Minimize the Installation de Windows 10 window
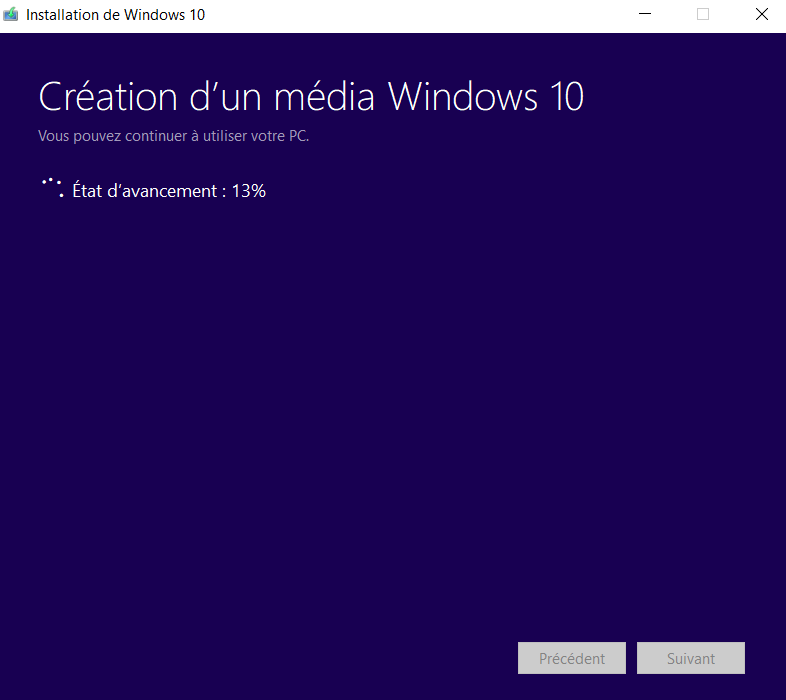This screenshot has width=786, height=700. click(645, 14)
